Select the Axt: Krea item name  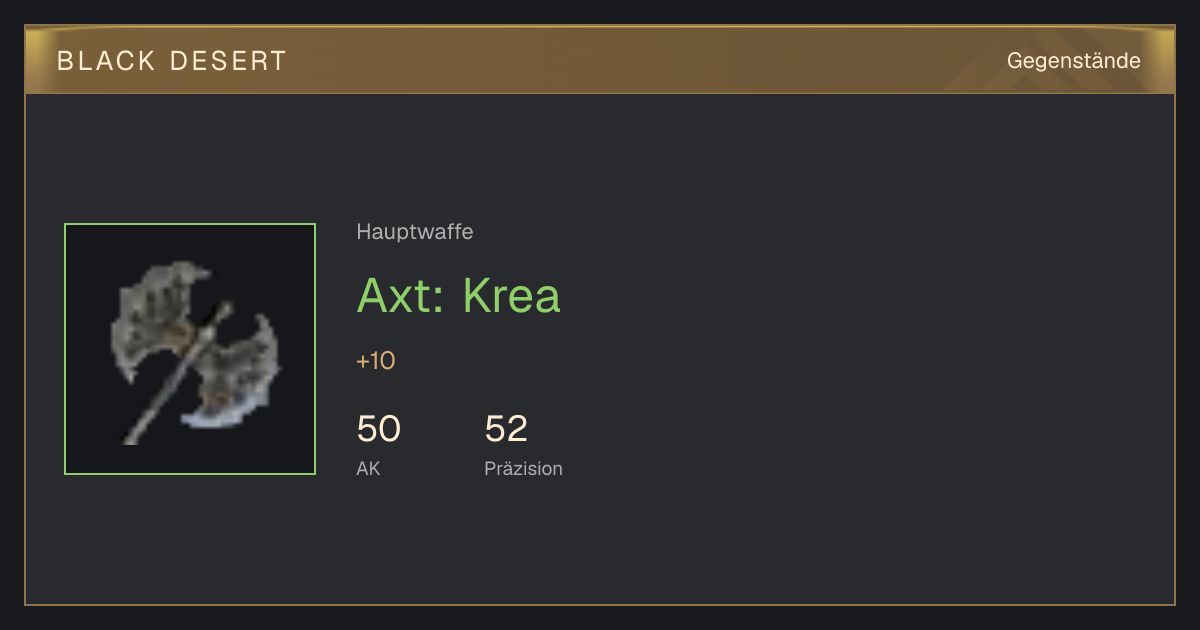458,295
